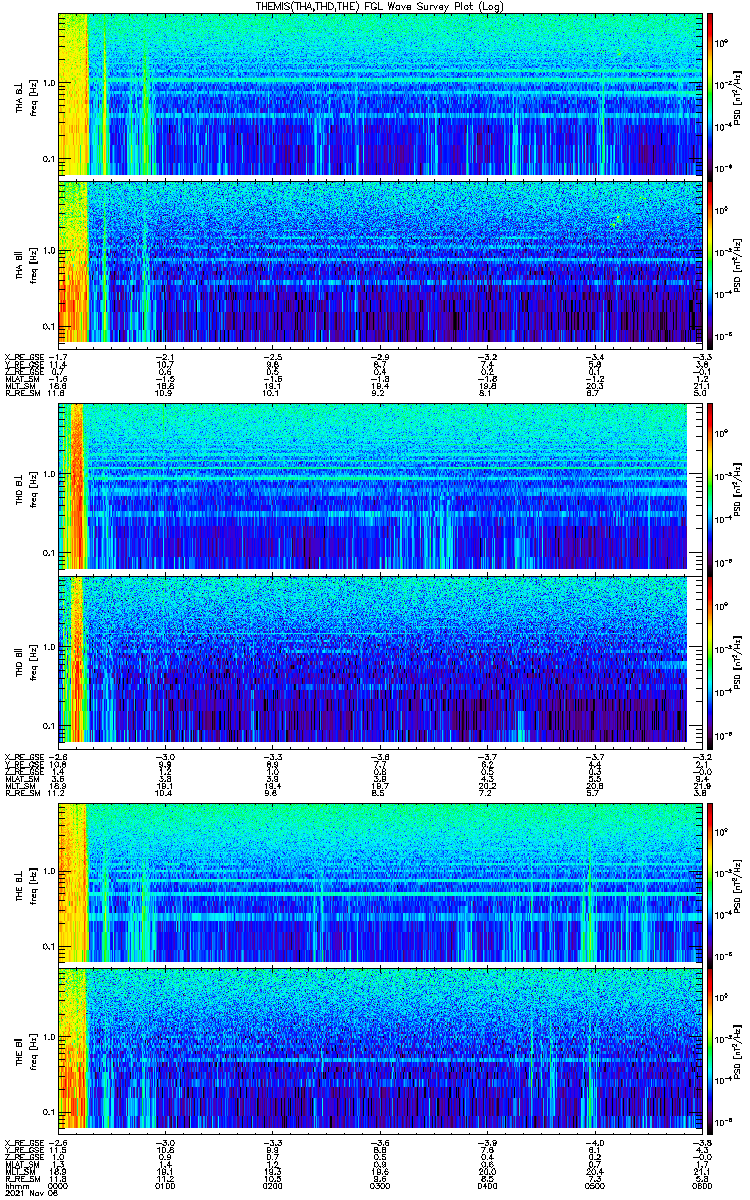Click the THA B∥ PSD color bar
This screenshot has height=1200, width=750.
click(x=711, y=263)
